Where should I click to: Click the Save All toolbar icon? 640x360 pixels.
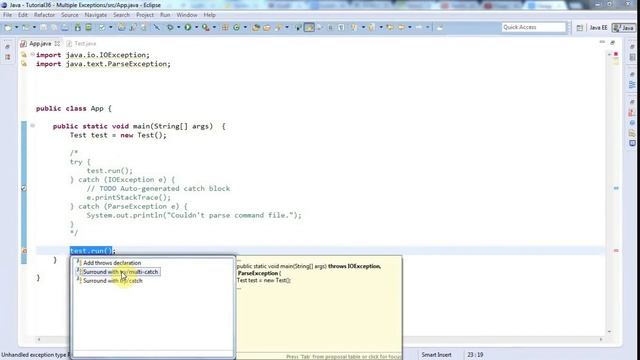click(x=53, y=27)
